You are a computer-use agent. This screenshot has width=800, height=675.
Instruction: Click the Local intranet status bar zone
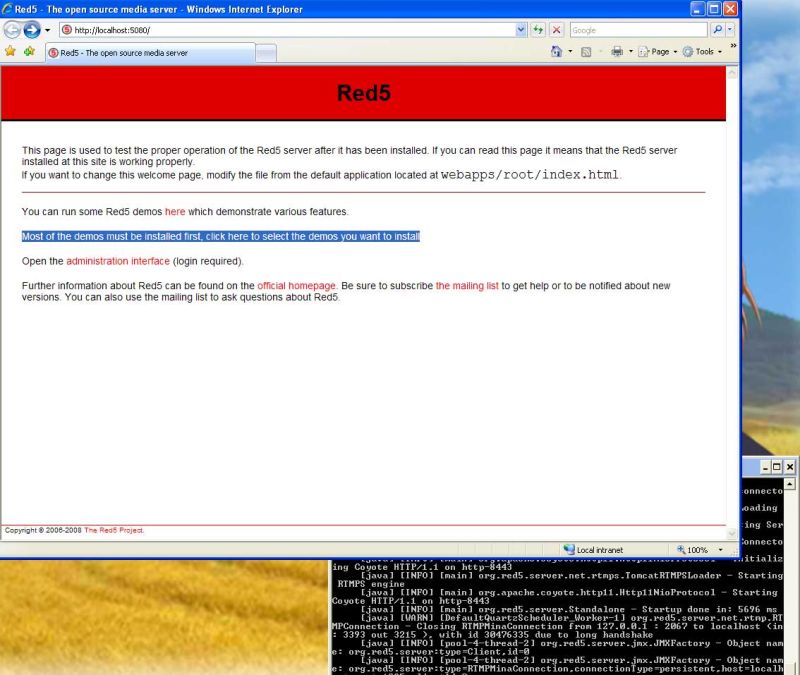(x=600, y=548)
